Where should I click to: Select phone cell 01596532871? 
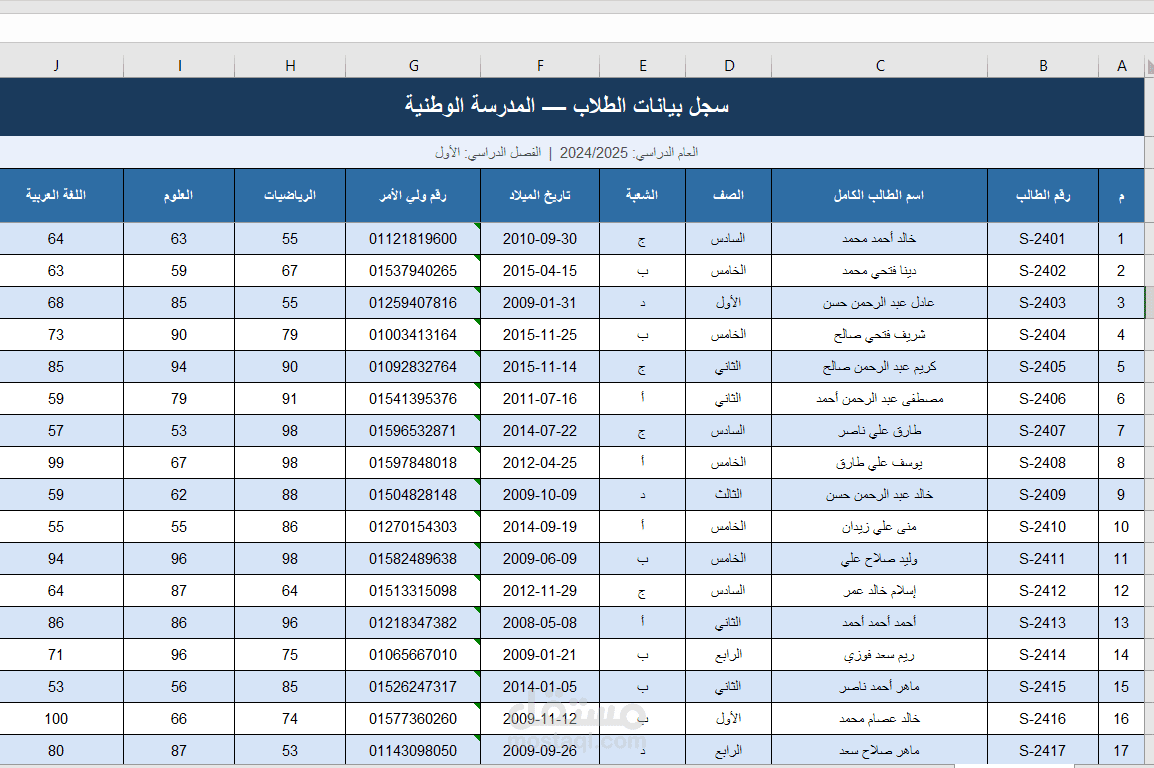coord(413,431)
